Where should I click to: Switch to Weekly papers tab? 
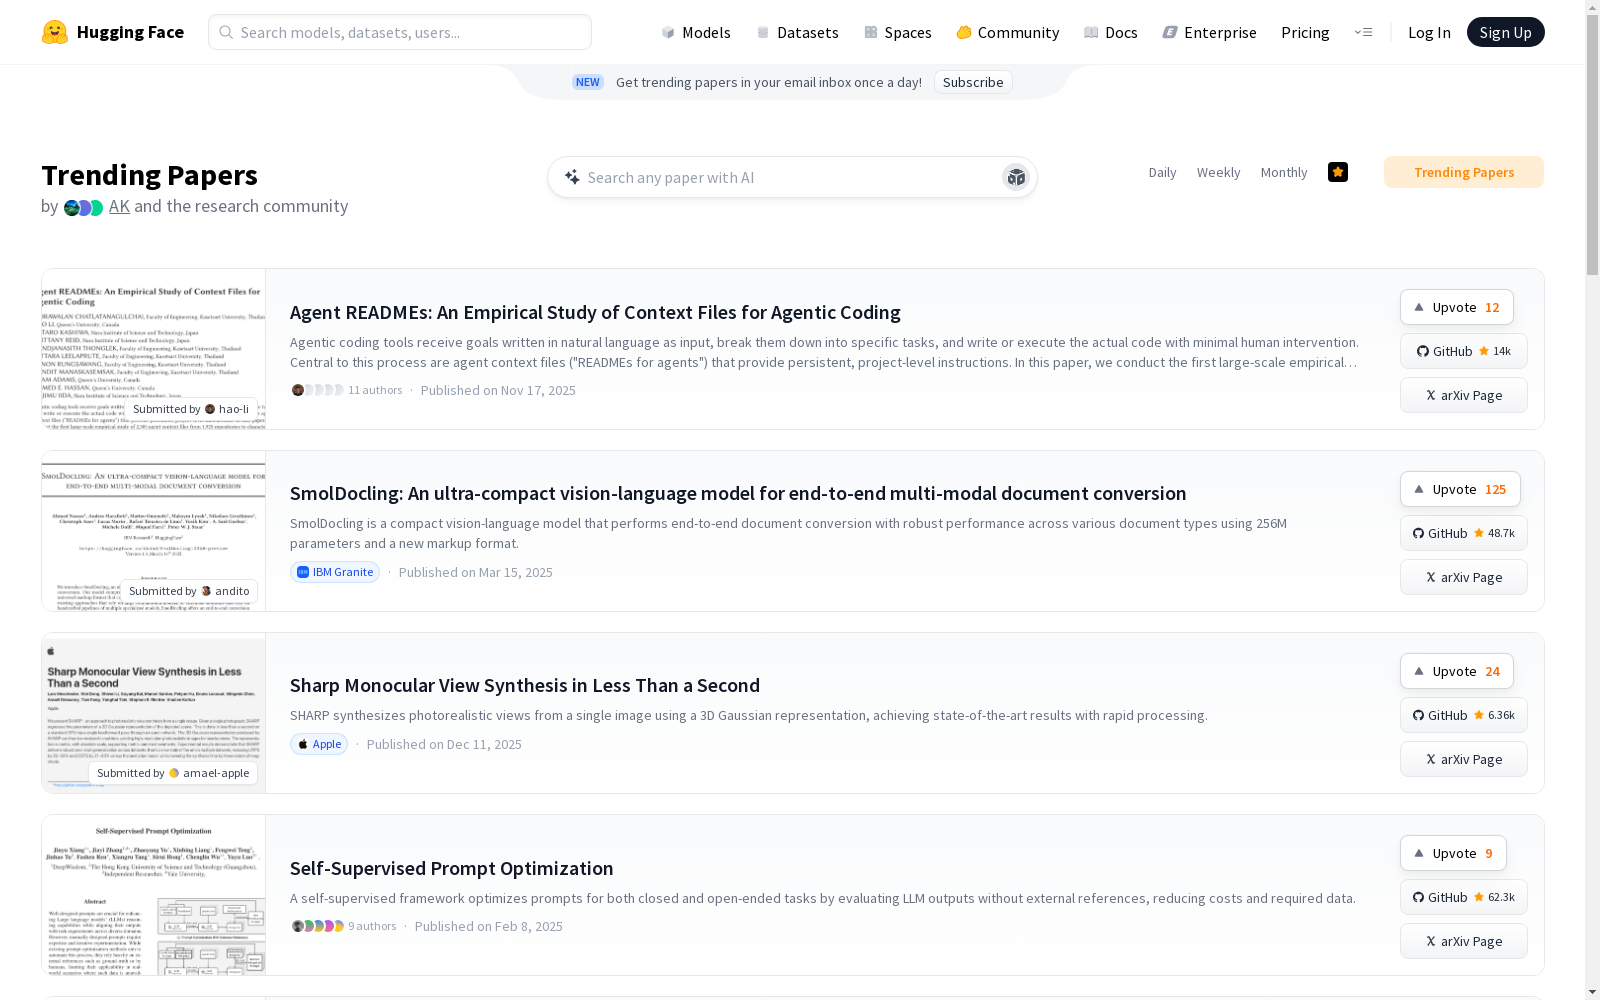pyautogui.click(x=1218, y=172)
